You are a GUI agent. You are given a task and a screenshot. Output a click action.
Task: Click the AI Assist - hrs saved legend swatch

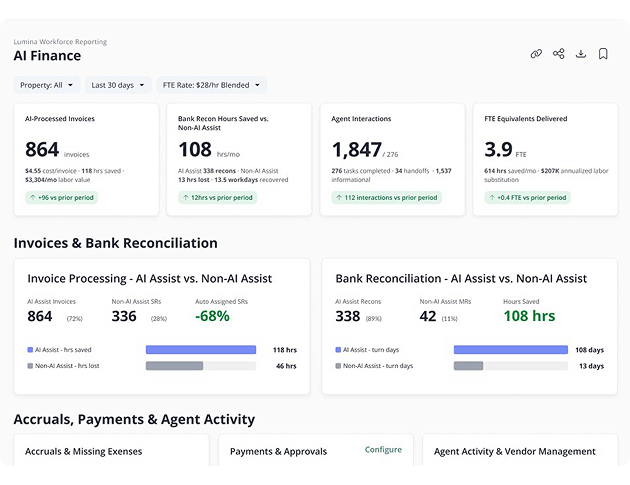tap(30, 350)
